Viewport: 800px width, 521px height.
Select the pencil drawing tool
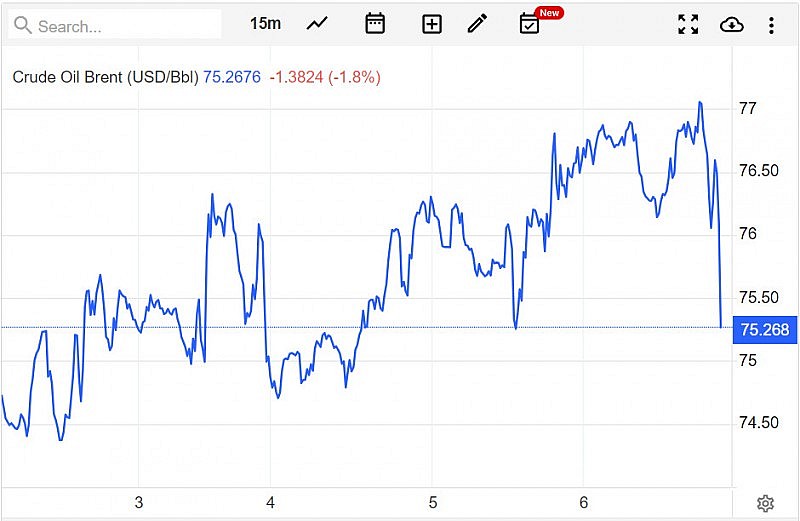pos(478,24)
